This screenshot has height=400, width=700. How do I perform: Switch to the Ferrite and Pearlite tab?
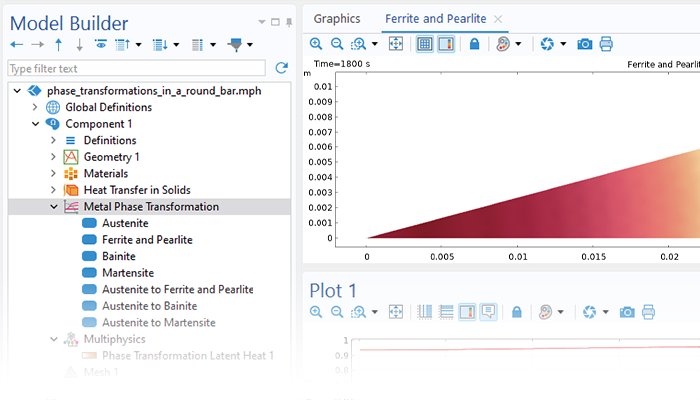point(435,19)
